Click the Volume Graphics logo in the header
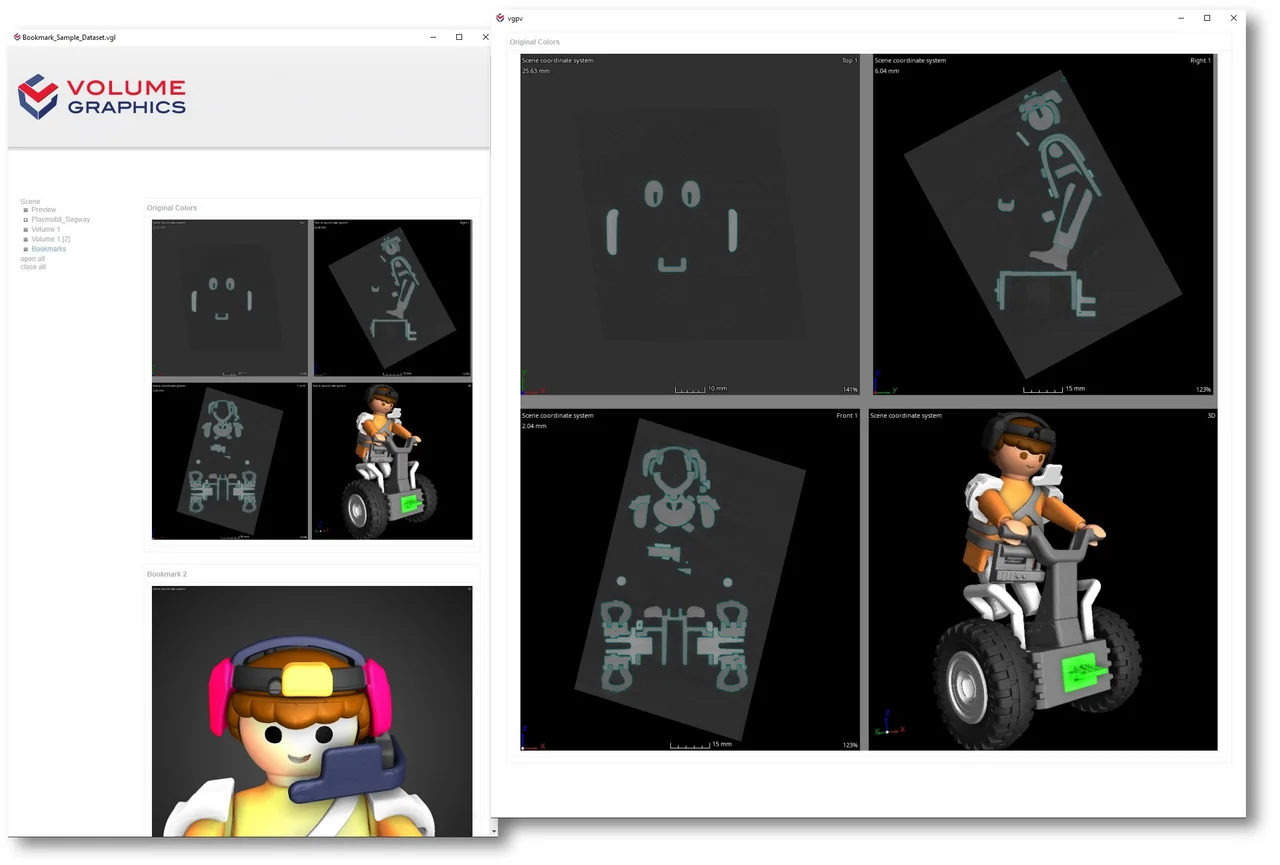 pyautogui.click(x=102, y=97)
